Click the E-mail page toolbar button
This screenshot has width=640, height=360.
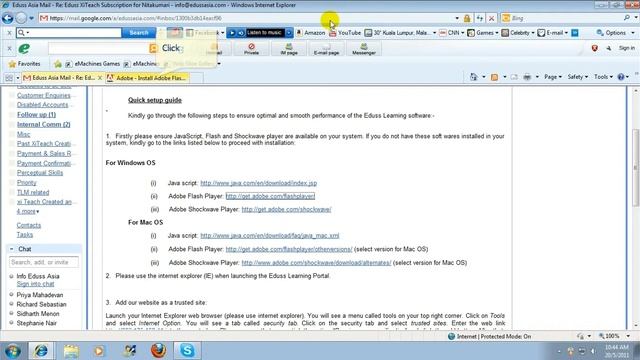point(326,49)
